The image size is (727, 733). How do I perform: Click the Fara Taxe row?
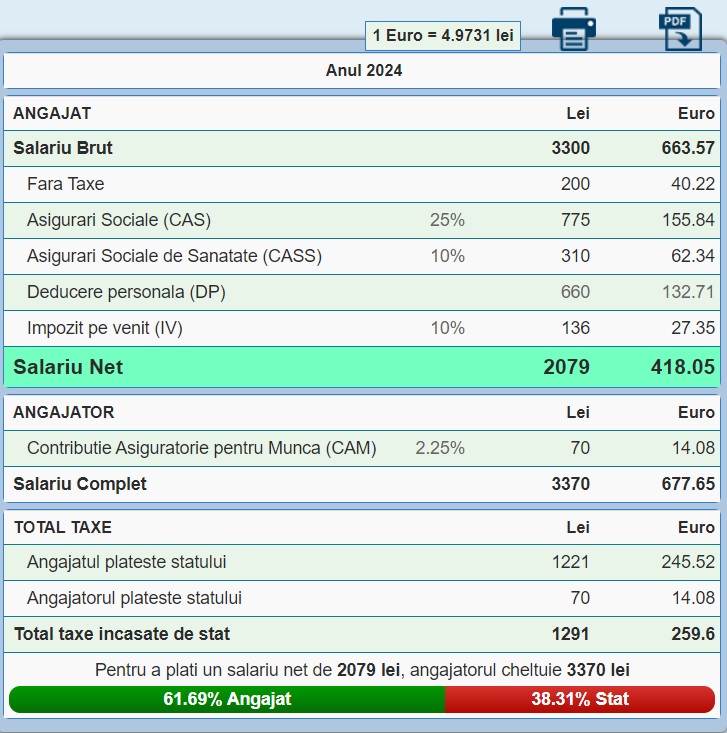coord(66,184)
